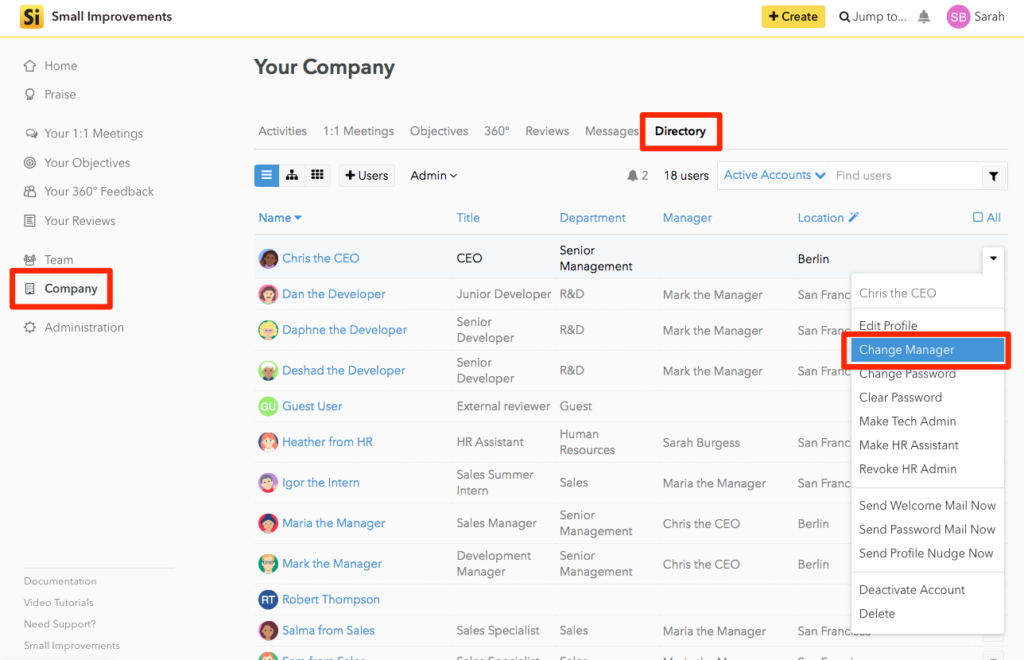The image size is (1024, 660).
Task: Switch to org chart view icon
Action: tap(292, 175)
